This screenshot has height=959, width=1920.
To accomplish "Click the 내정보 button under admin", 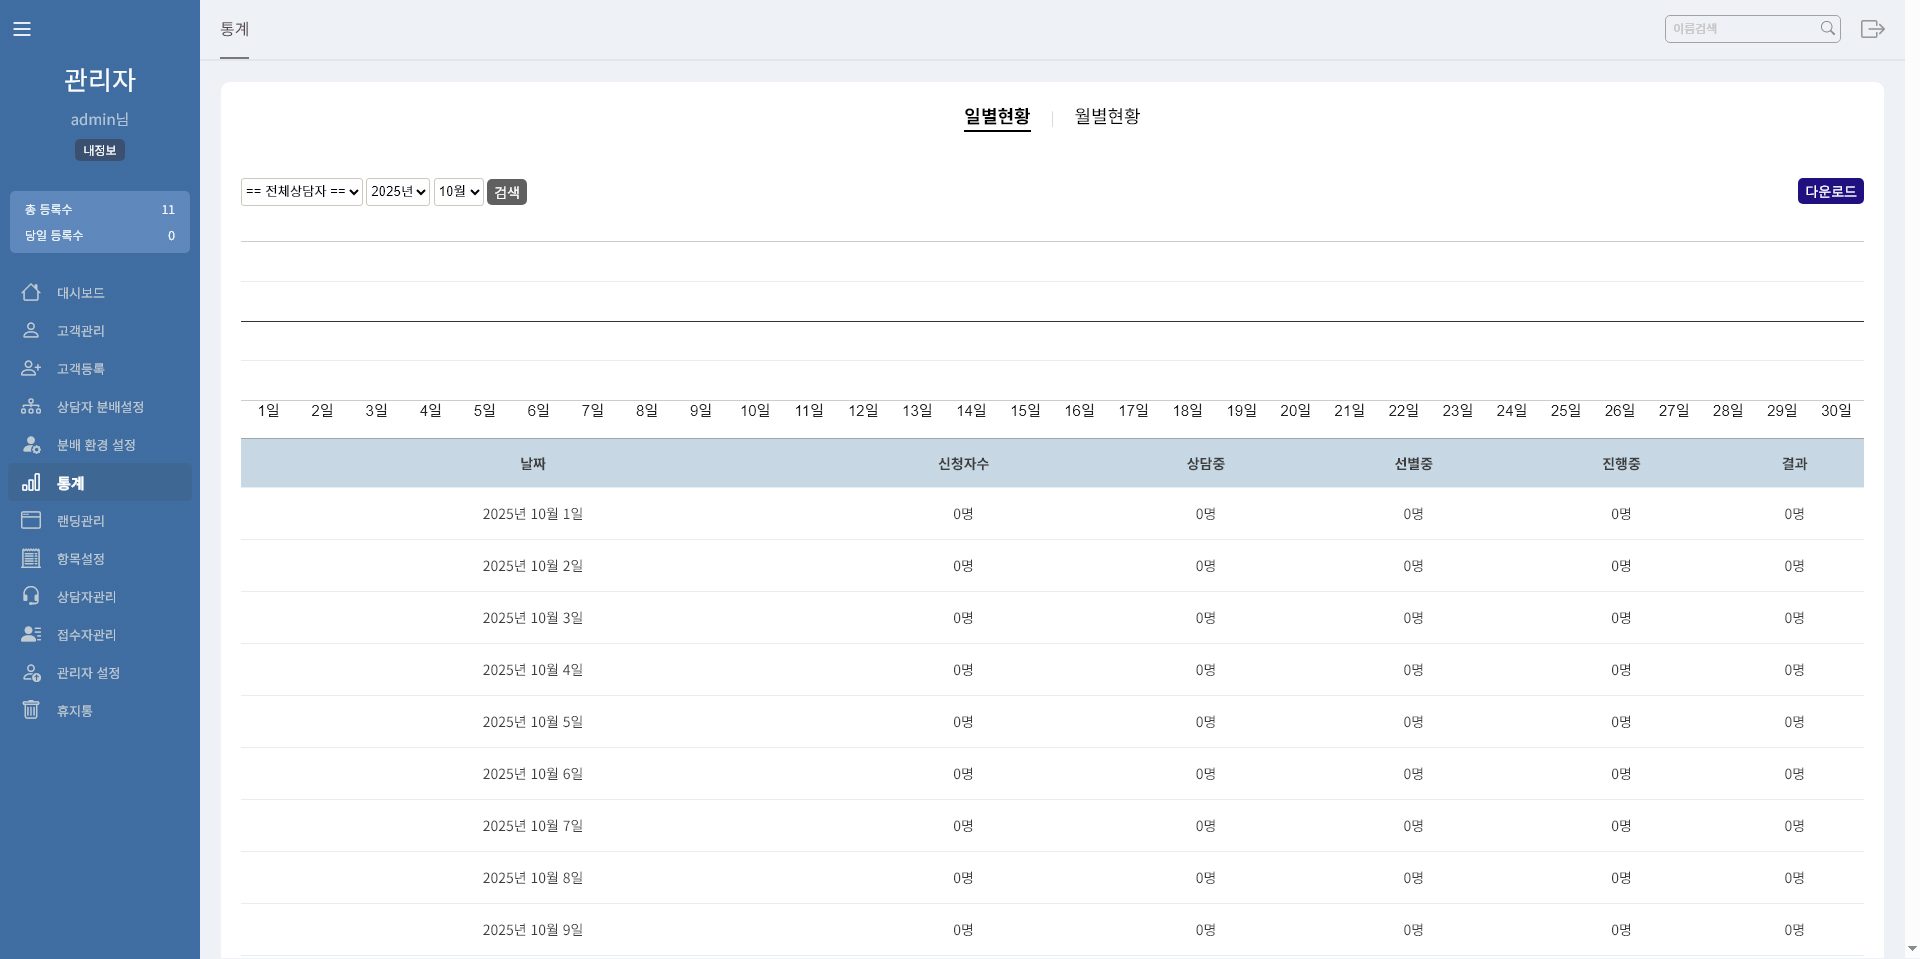I will [x=100, y=150].
